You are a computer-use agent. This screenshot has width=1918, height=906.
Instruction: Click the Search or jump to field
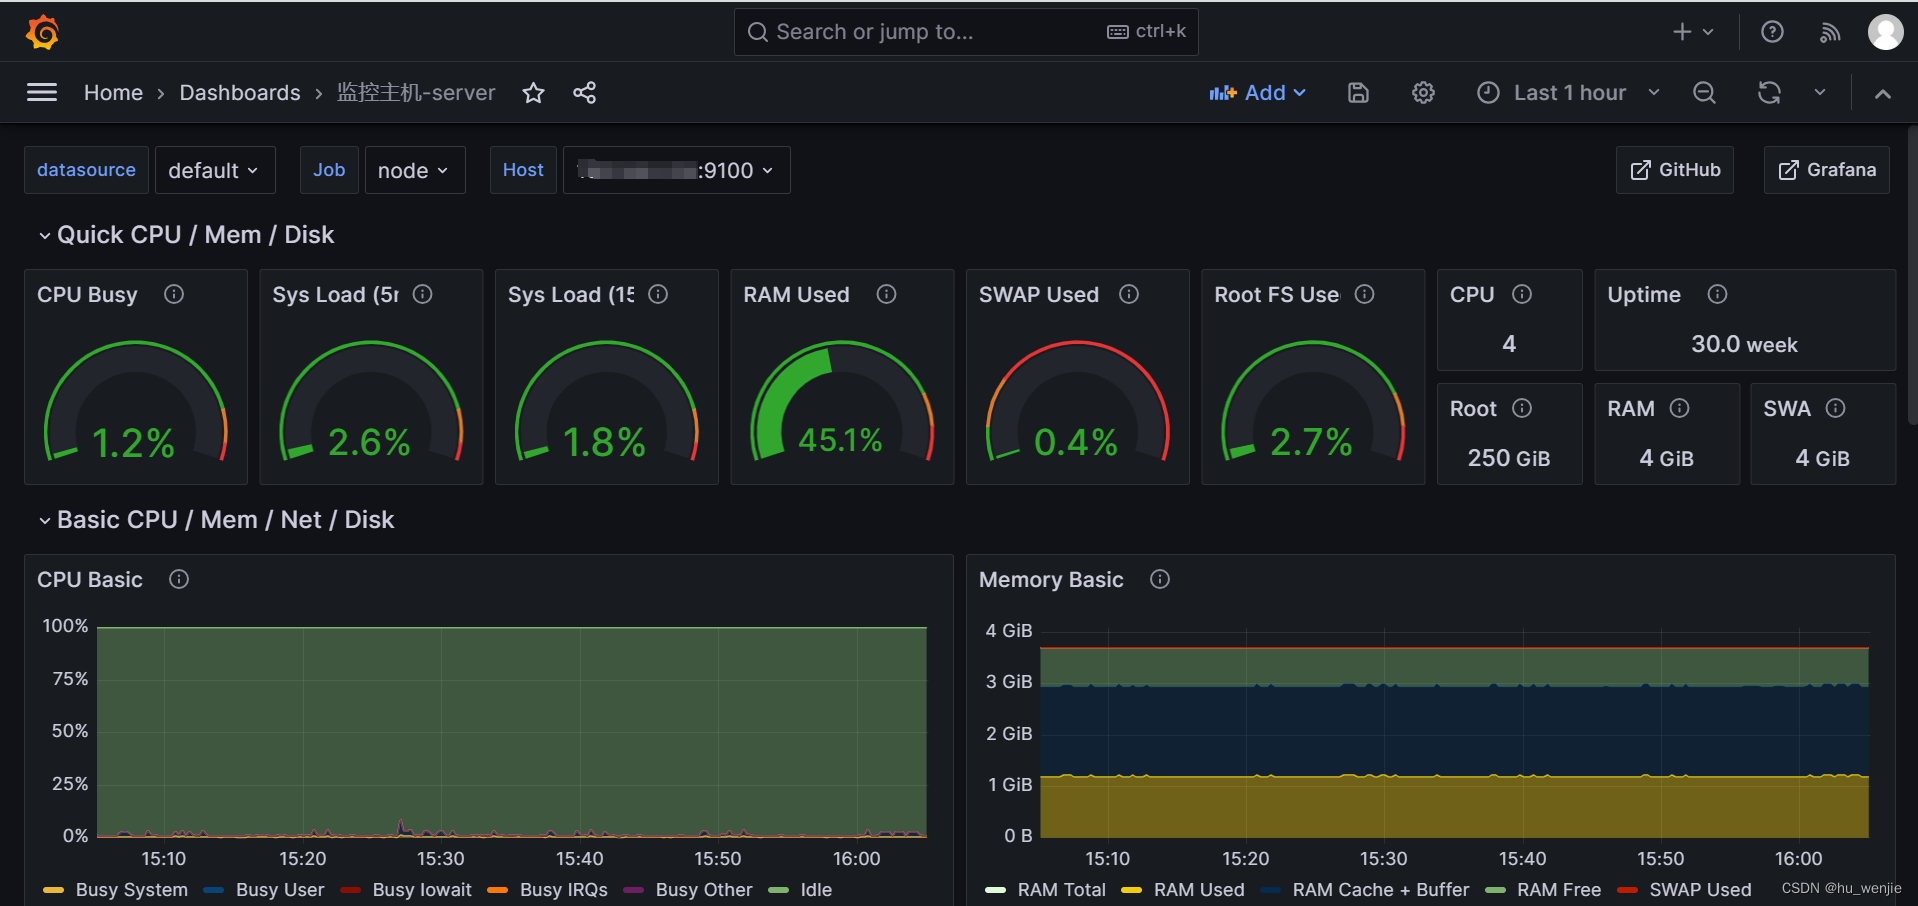[966, 32]
